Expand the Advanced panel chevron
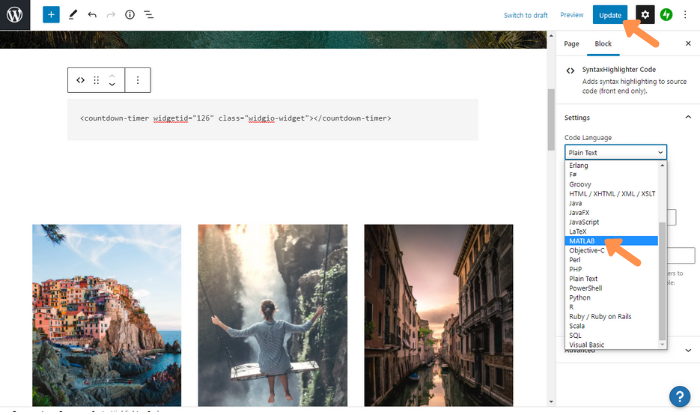 688,350
